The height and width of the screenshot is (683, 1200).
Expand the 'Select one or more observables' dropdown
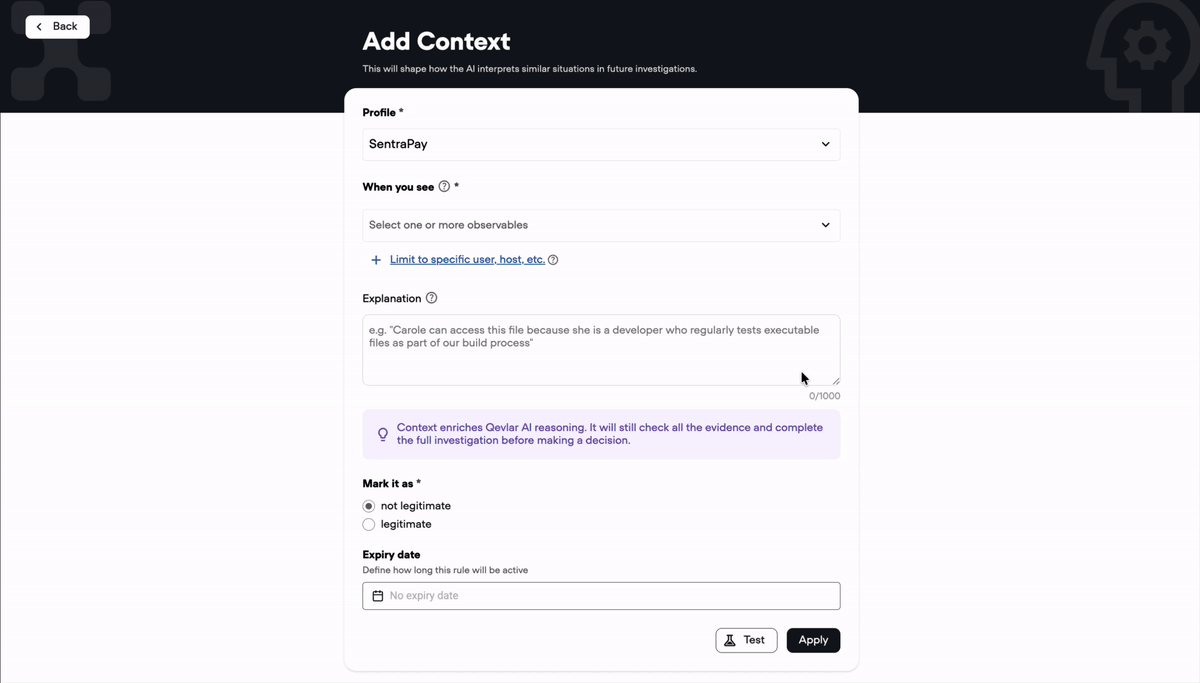[x=601, y=225]
